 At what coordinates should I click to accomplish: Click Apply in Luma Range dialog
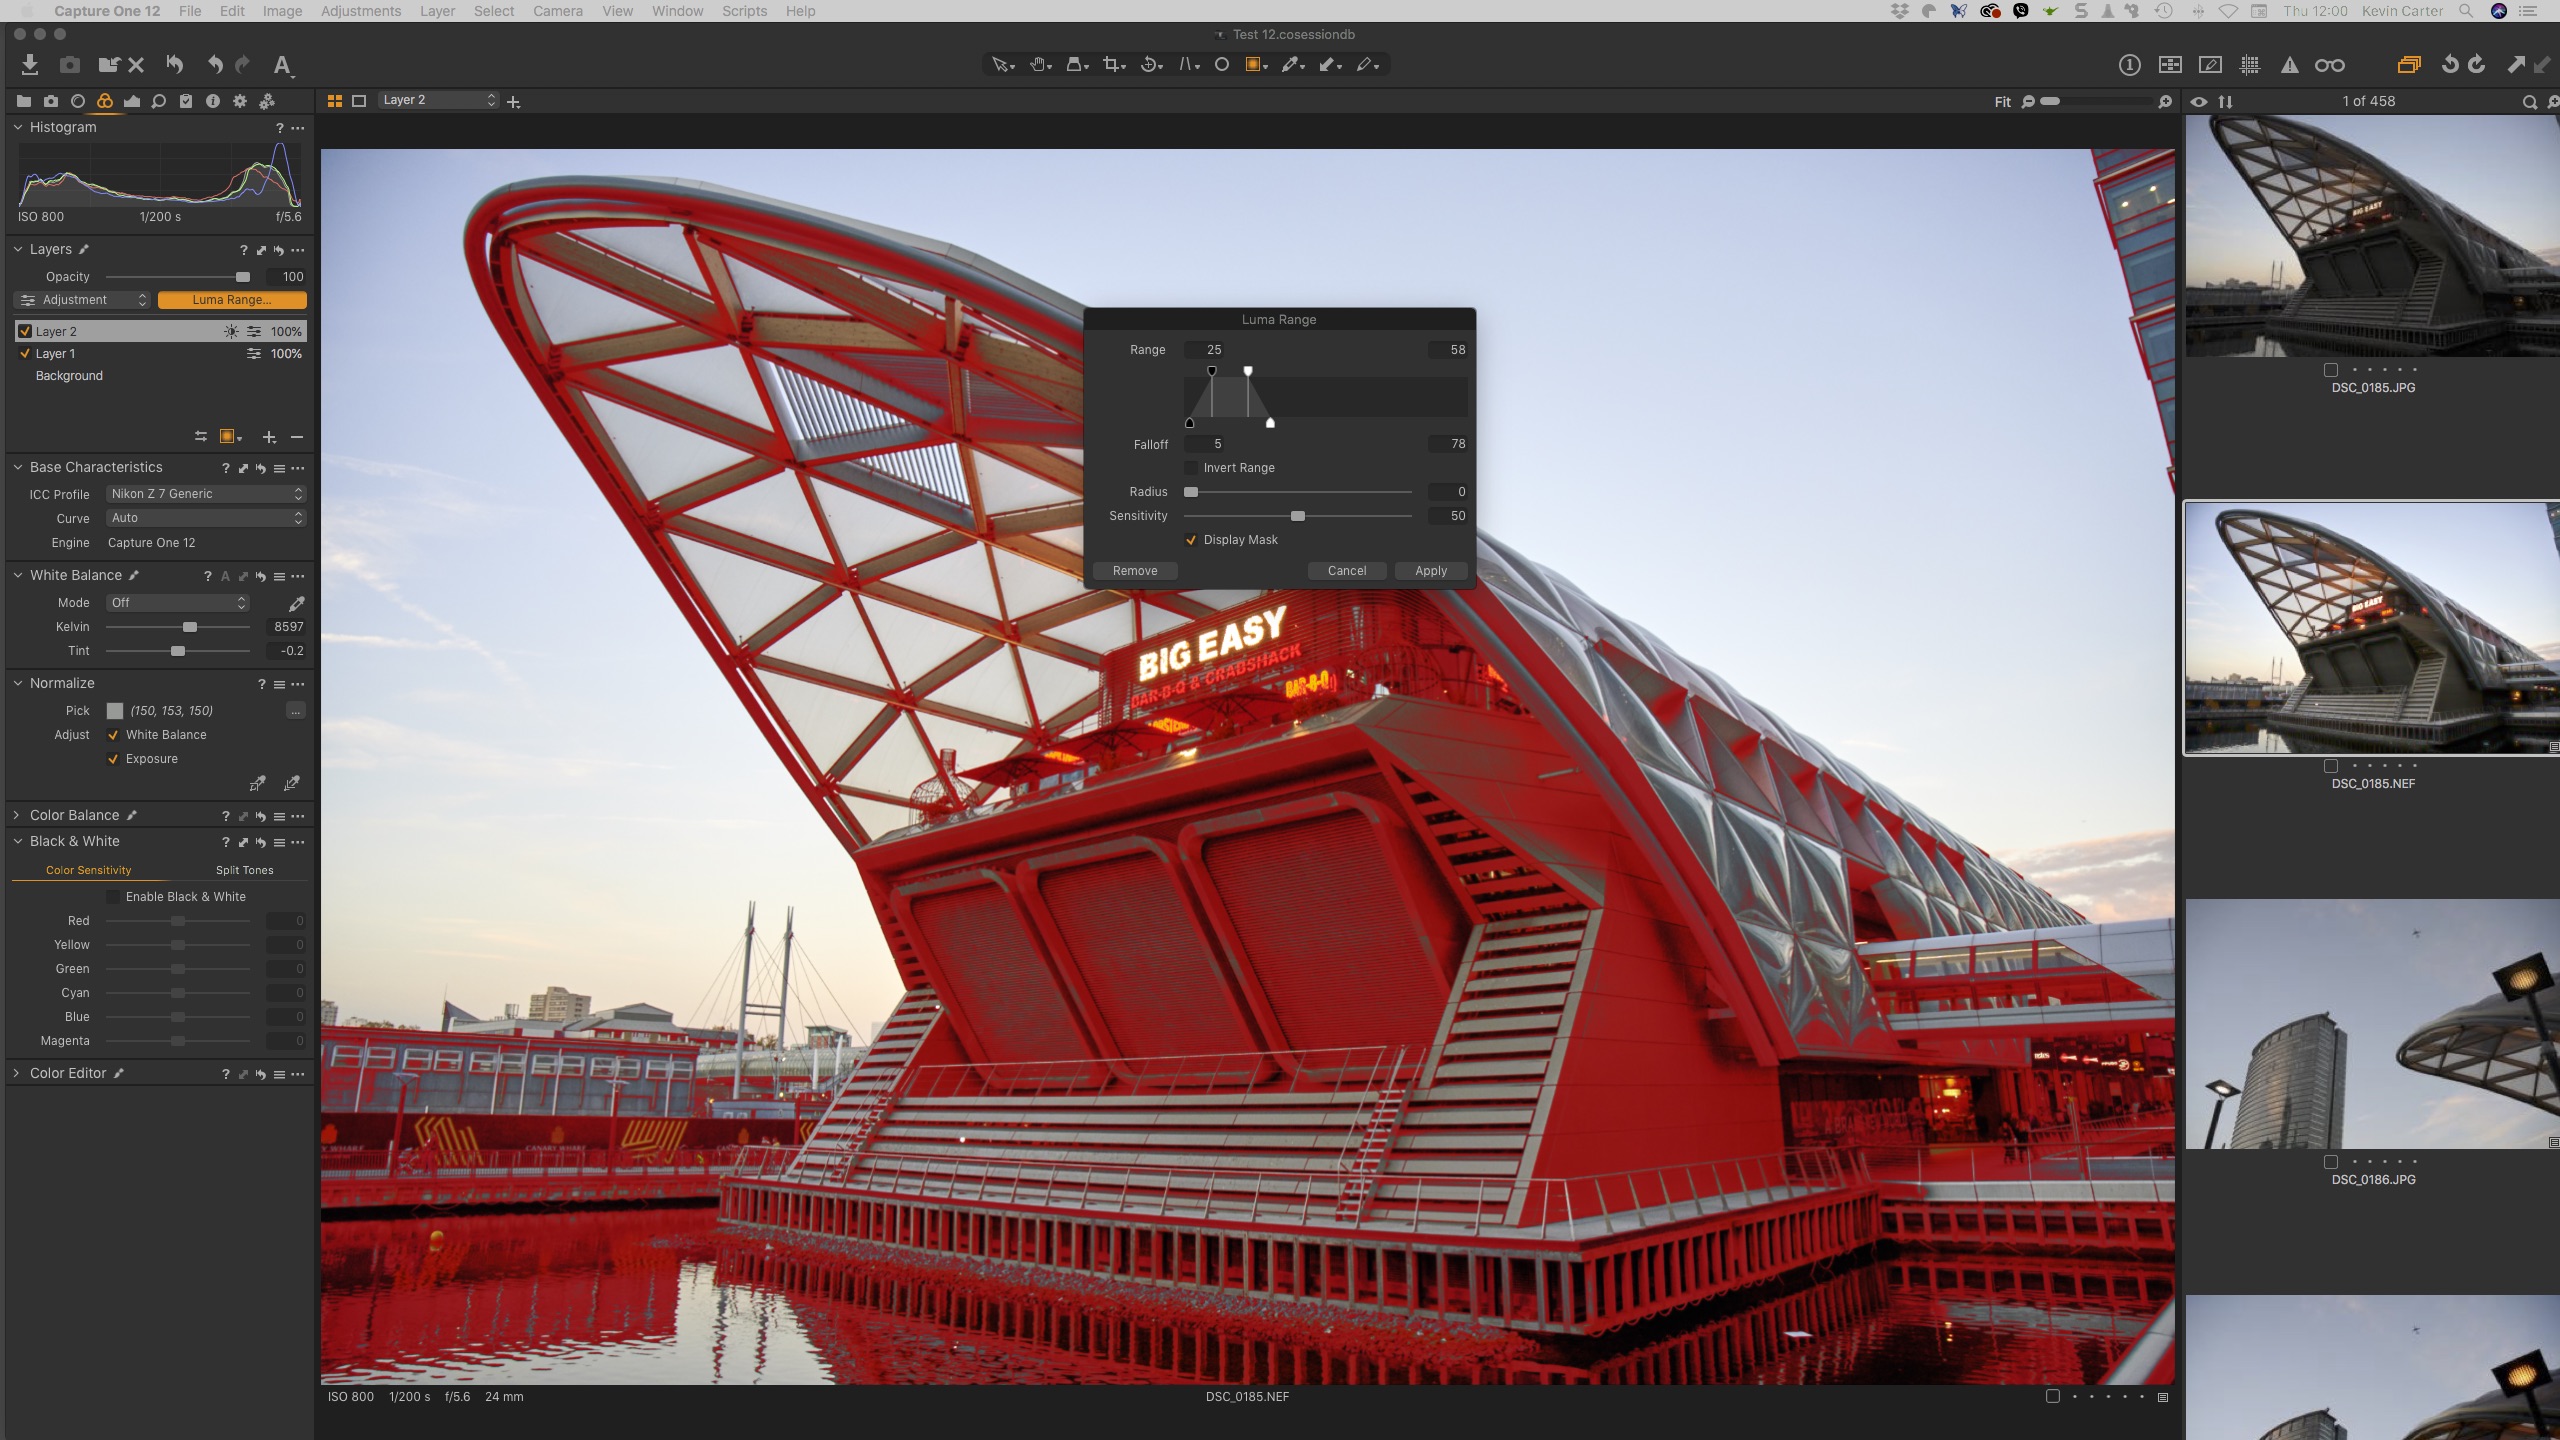coord(1430,571)
